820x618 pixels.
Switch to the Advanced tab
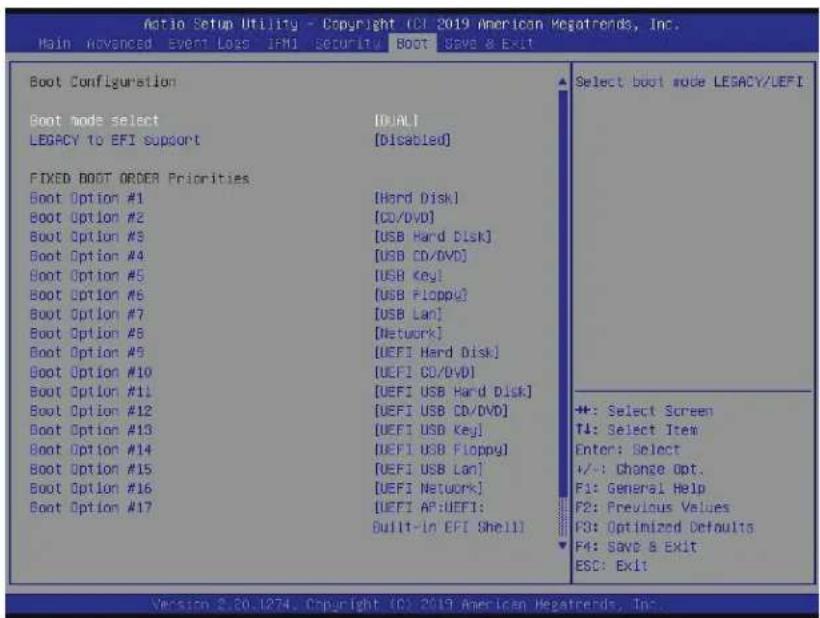tap(119, 43)
